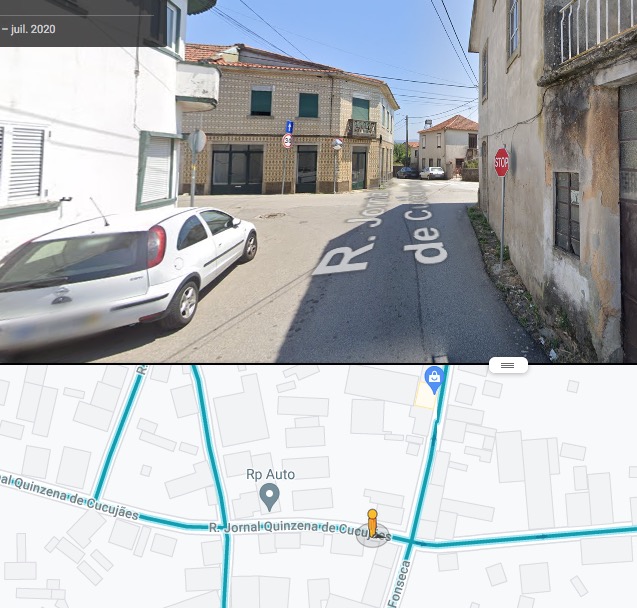Click the yellow highlighted building on the map
This screenshot has width=637, height=608.
425,395
